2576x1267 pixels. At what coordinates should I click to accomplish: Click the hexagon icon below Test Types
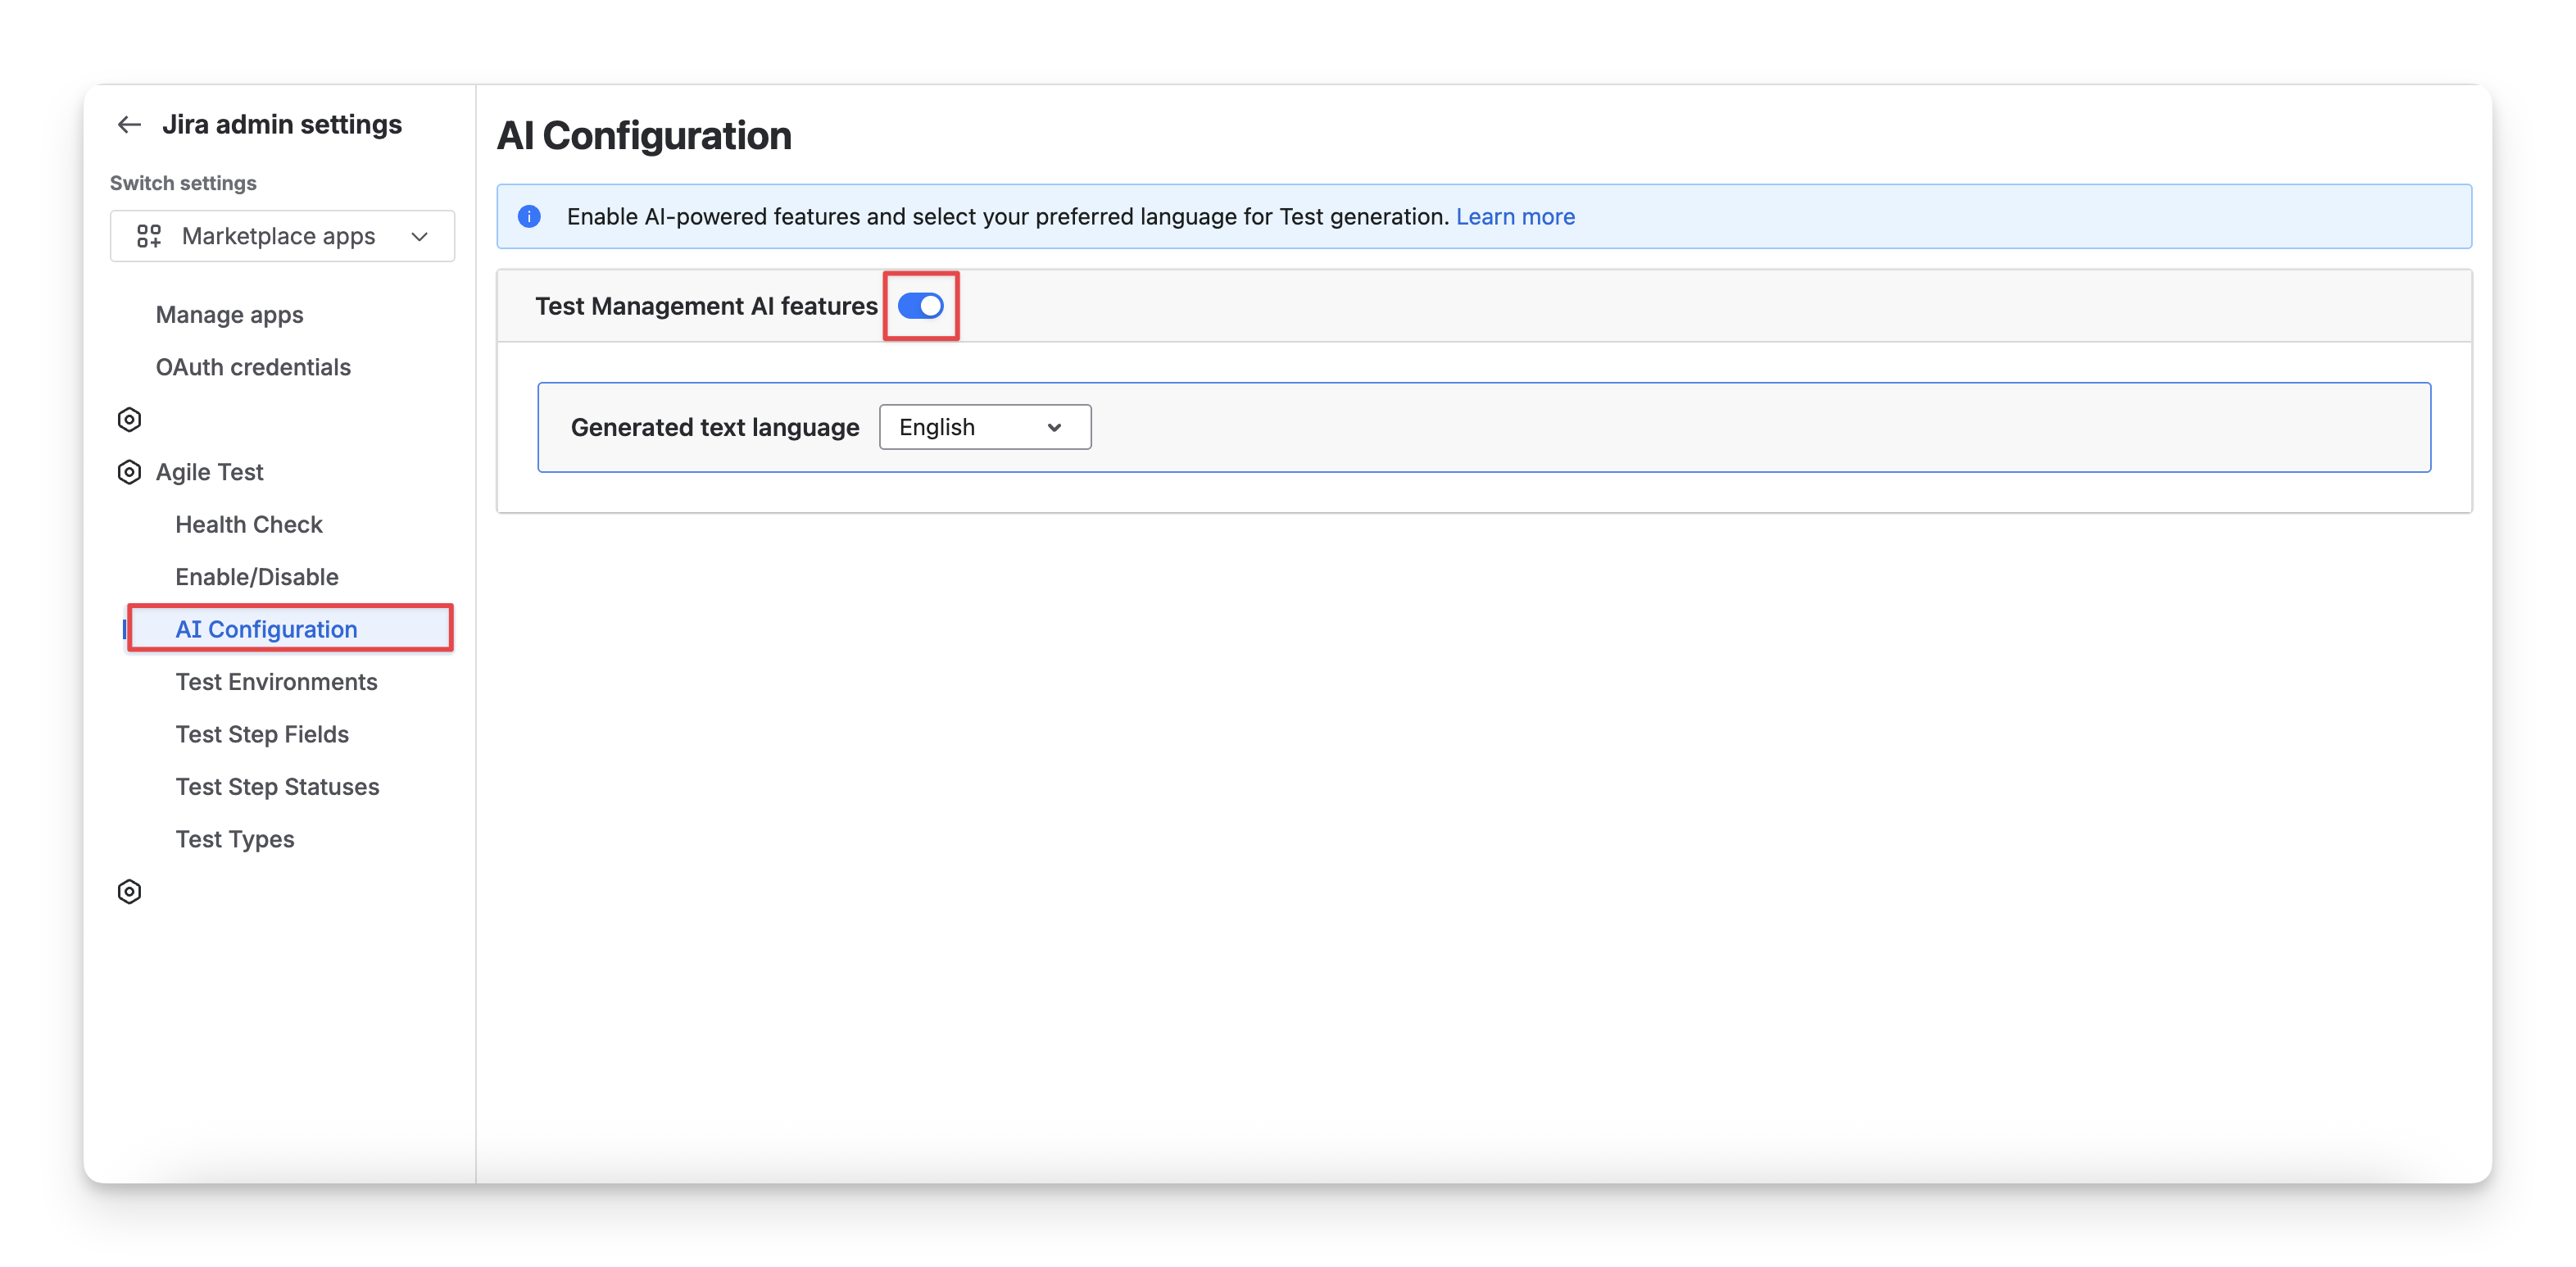[x=129, y=891]
